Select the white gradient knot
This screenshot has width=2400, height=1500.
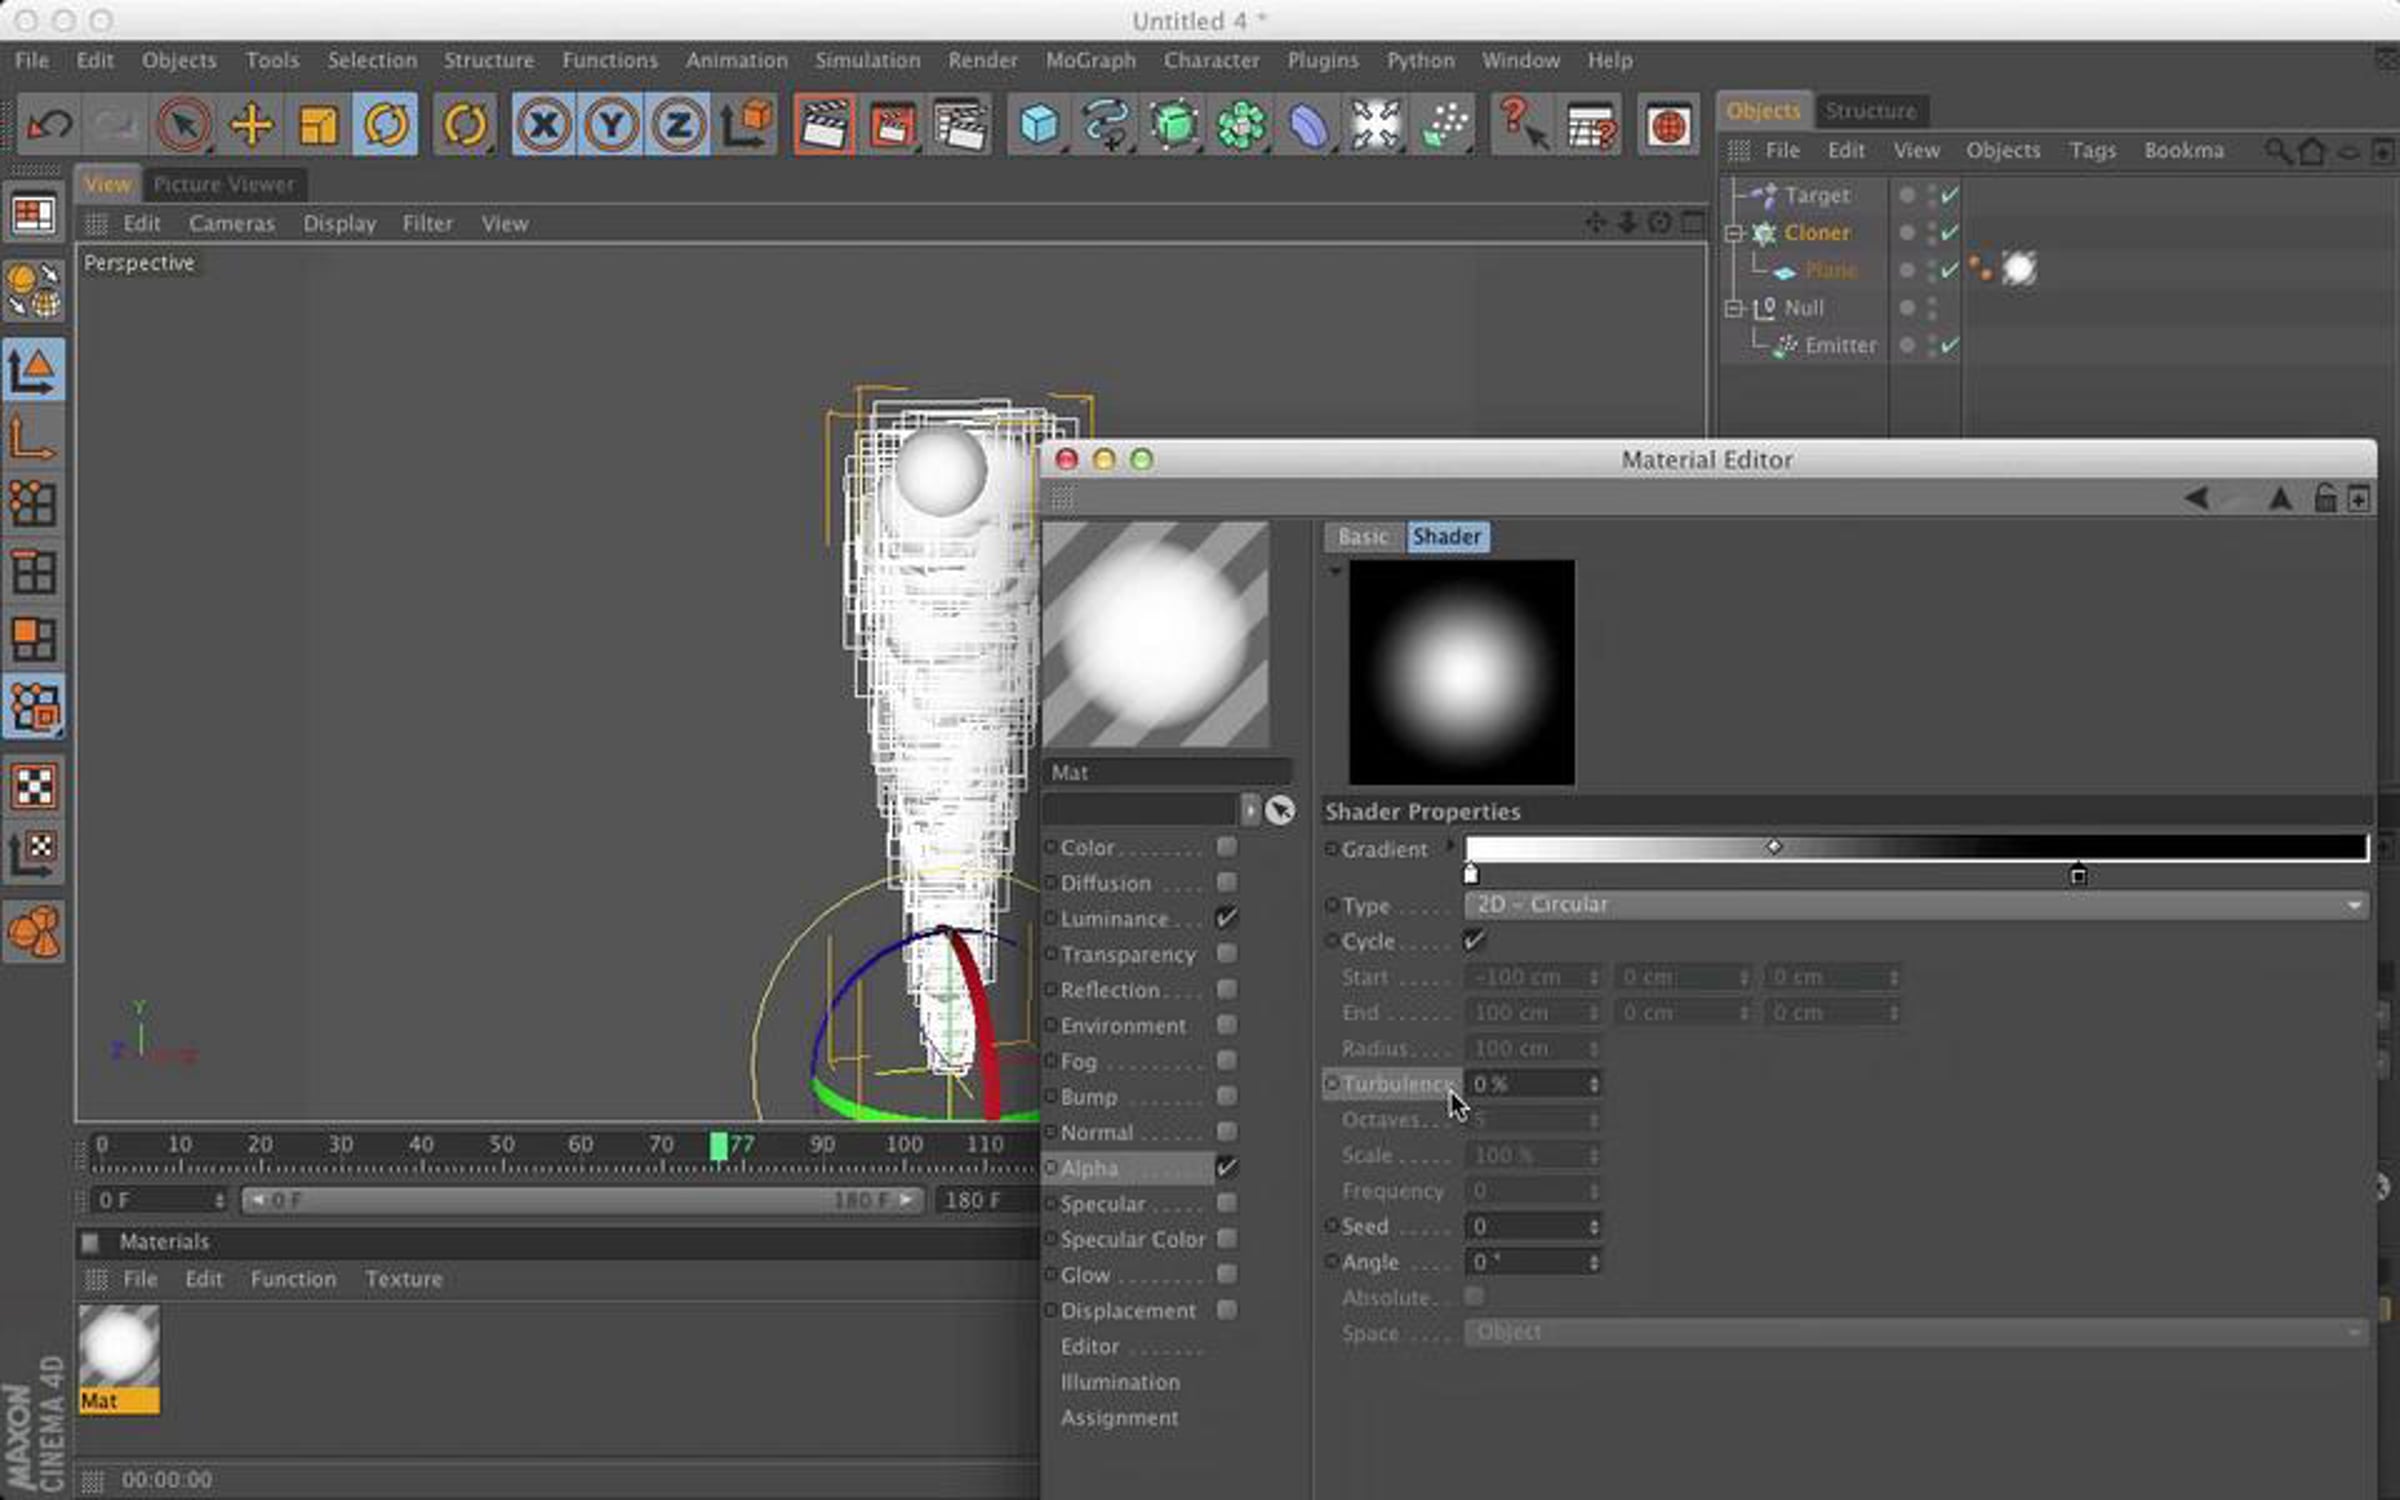[1470, 874]
